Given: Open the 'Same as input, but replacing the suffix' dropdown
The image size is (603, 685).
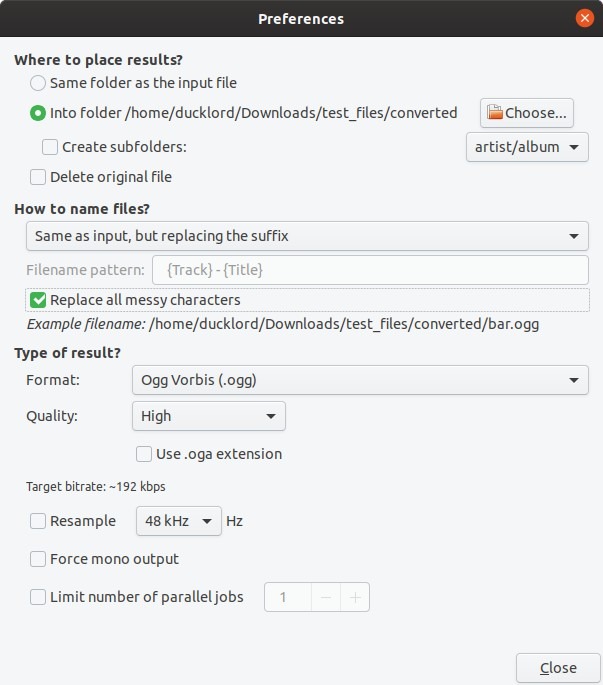Looking at the screenshot, I should 307,236.
